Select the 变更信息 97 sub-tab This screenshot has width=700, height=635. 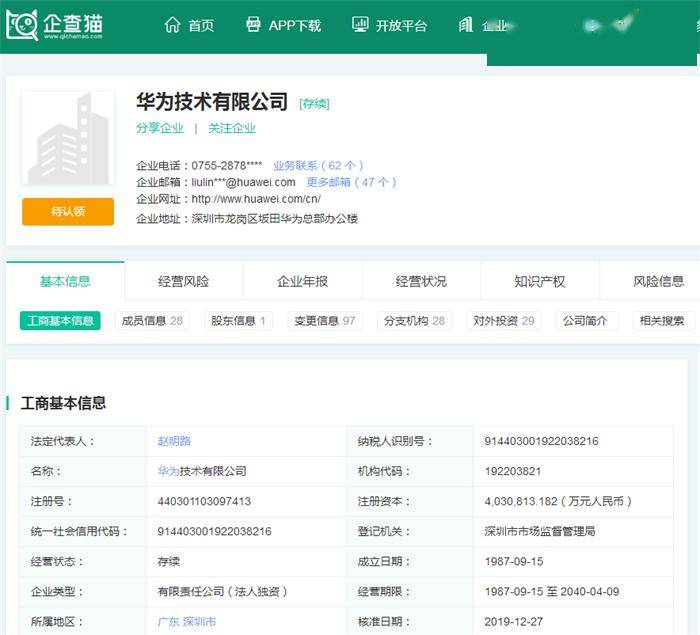325,321
